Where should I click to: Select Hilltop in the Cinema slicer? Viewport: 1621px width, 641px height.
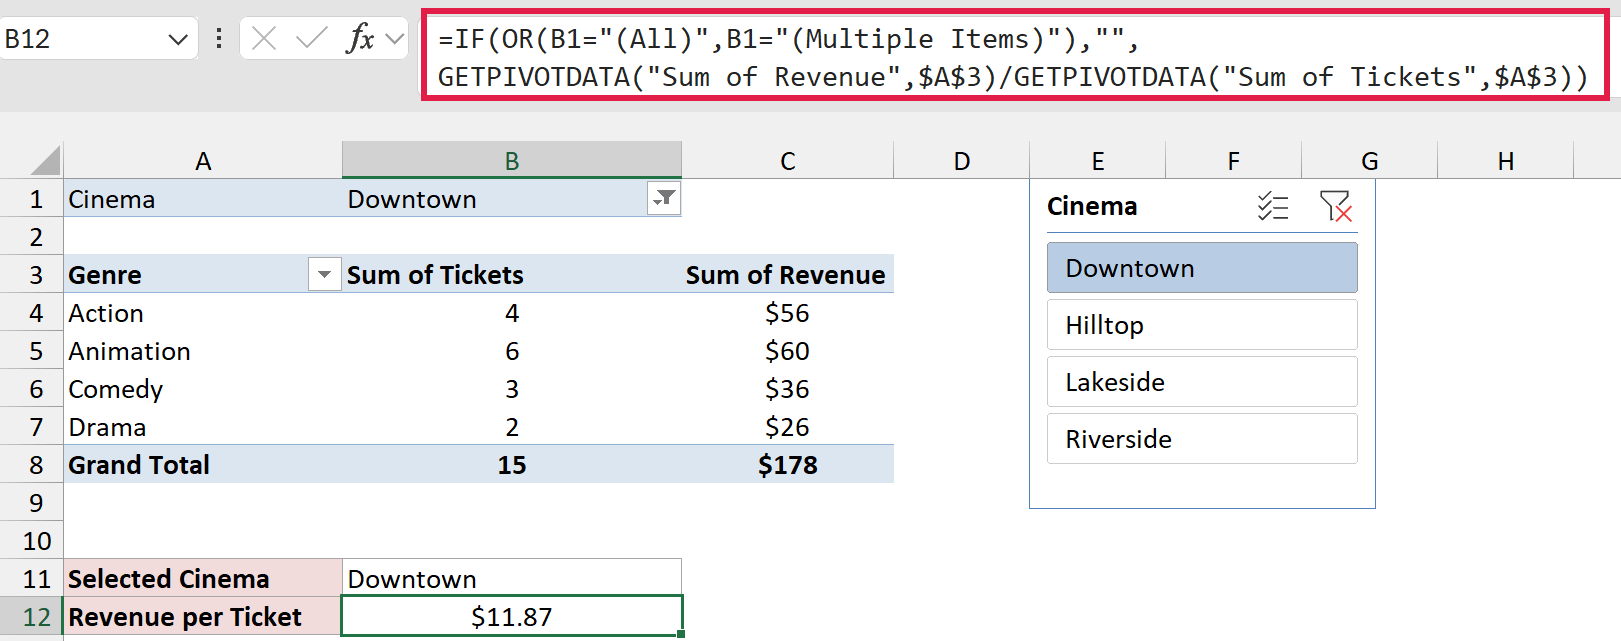pos(1202,325)
